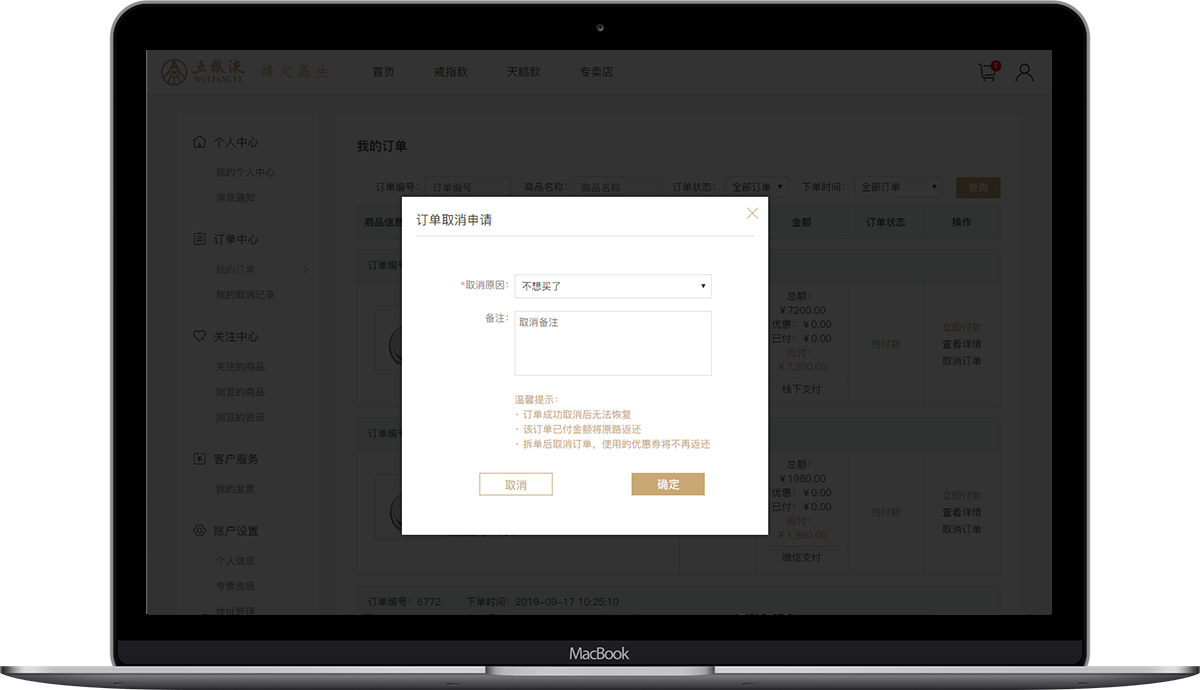Viewport: 1200px width, 690px height.
Task: Click the home icon beside 个人中心
Action: 199,141
